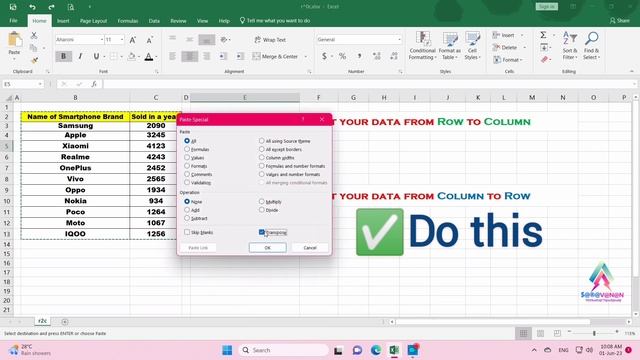This screenshot has height=360, width=640.
Task: Click the Undo arrow in title bar
Action: [32, 7]
